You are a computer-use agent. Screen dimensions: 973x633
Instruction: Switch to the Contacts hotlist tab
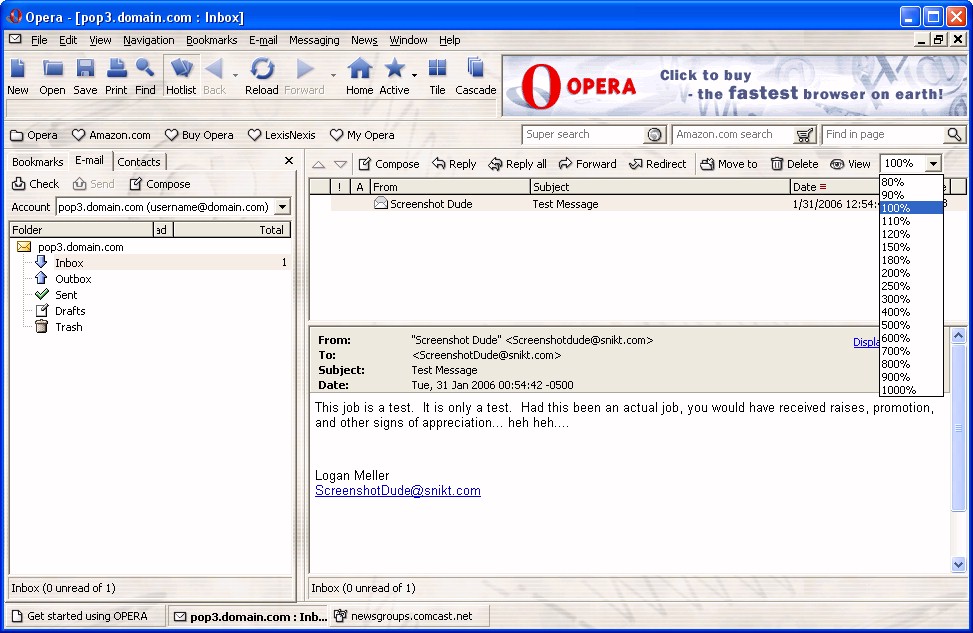pos(139,162)
